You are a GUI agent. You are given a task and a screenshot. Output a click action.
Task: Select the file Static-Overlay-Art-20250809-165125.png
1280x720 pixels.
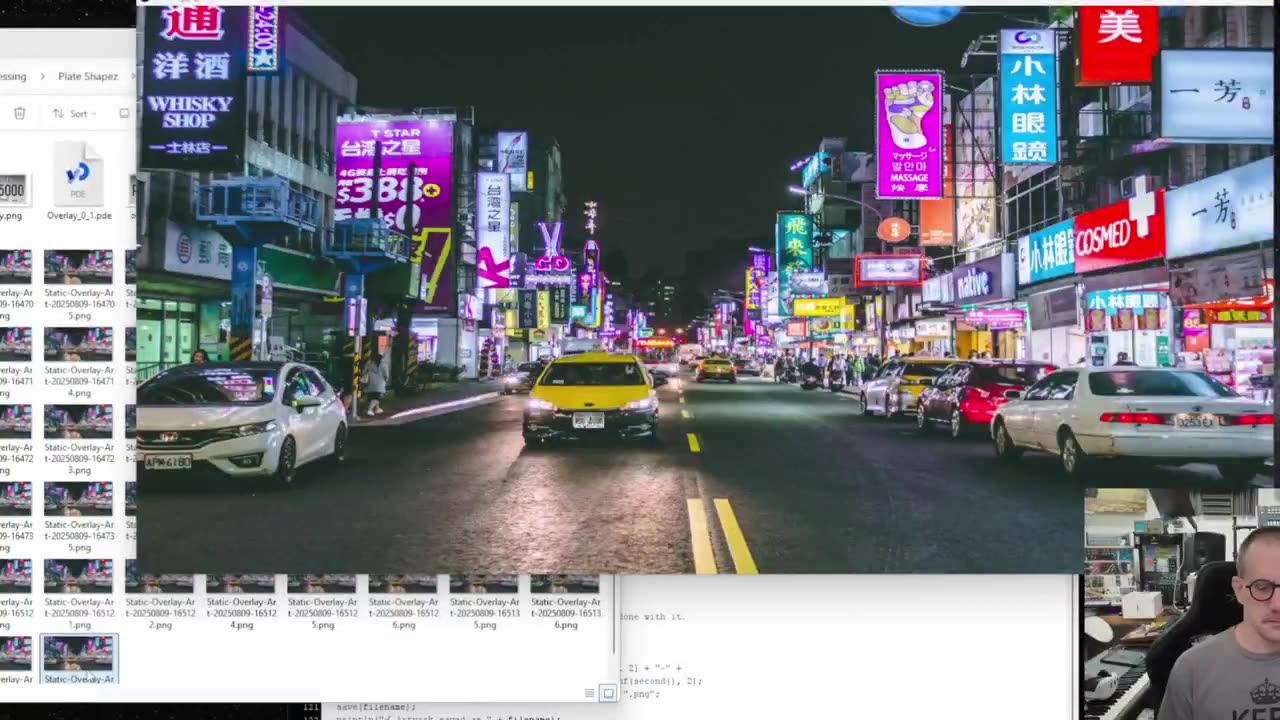[322, 602]
